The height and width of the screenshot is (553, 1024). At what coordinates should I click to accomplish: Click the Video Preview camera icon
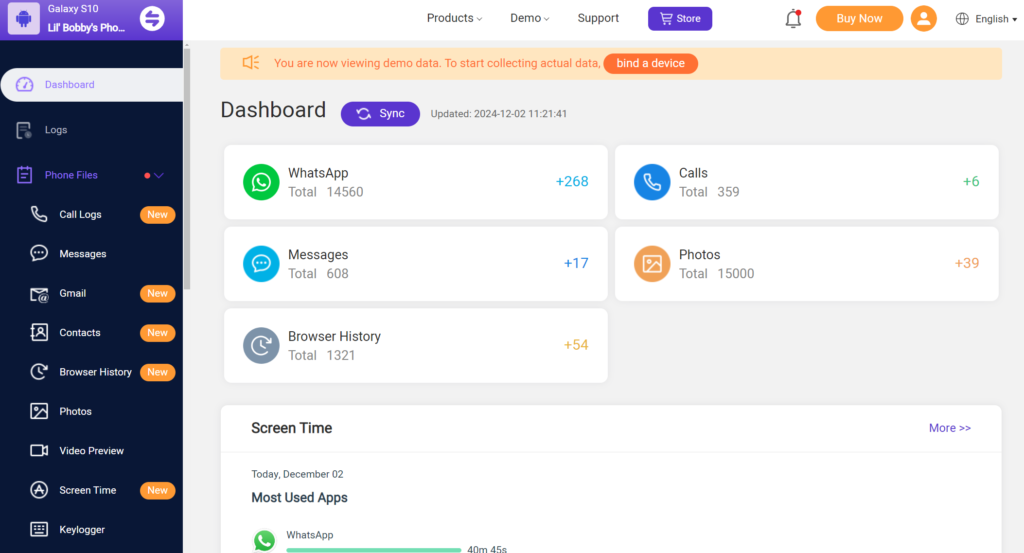(x=39, y=450)
